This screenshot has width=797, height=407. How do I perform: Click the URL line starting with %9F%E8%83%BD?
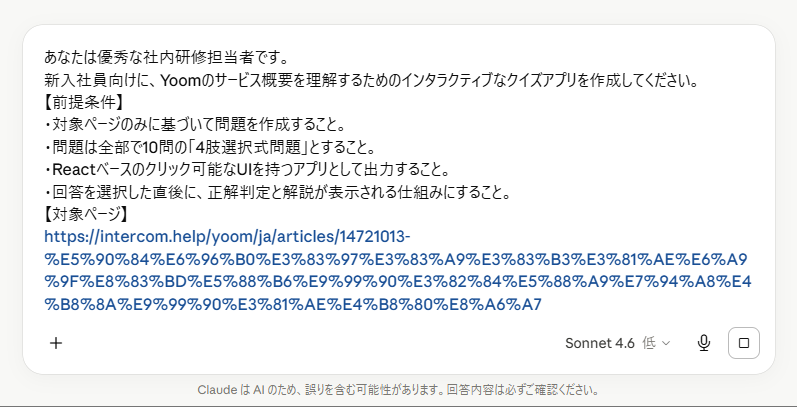[x=397, y=281]
